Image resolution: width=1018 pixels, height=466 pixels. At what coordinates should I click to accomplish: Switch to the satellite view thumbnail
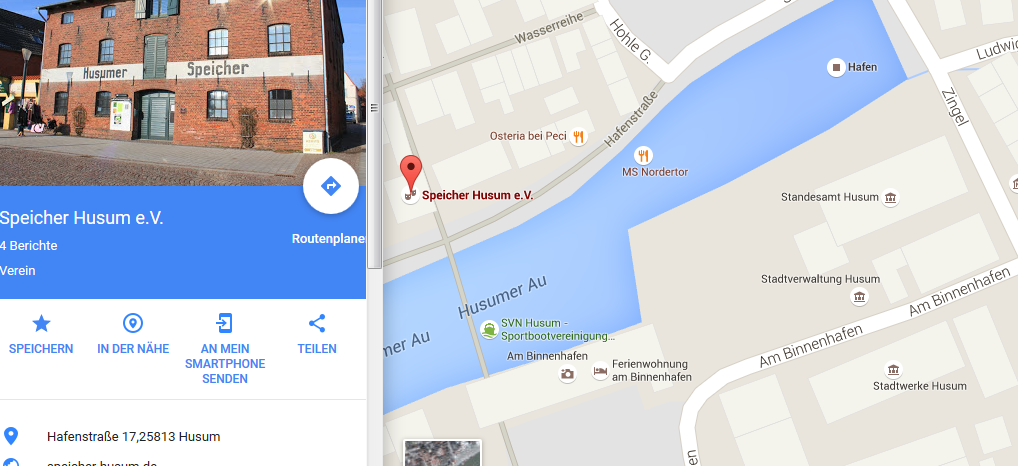tap(442, 453)
